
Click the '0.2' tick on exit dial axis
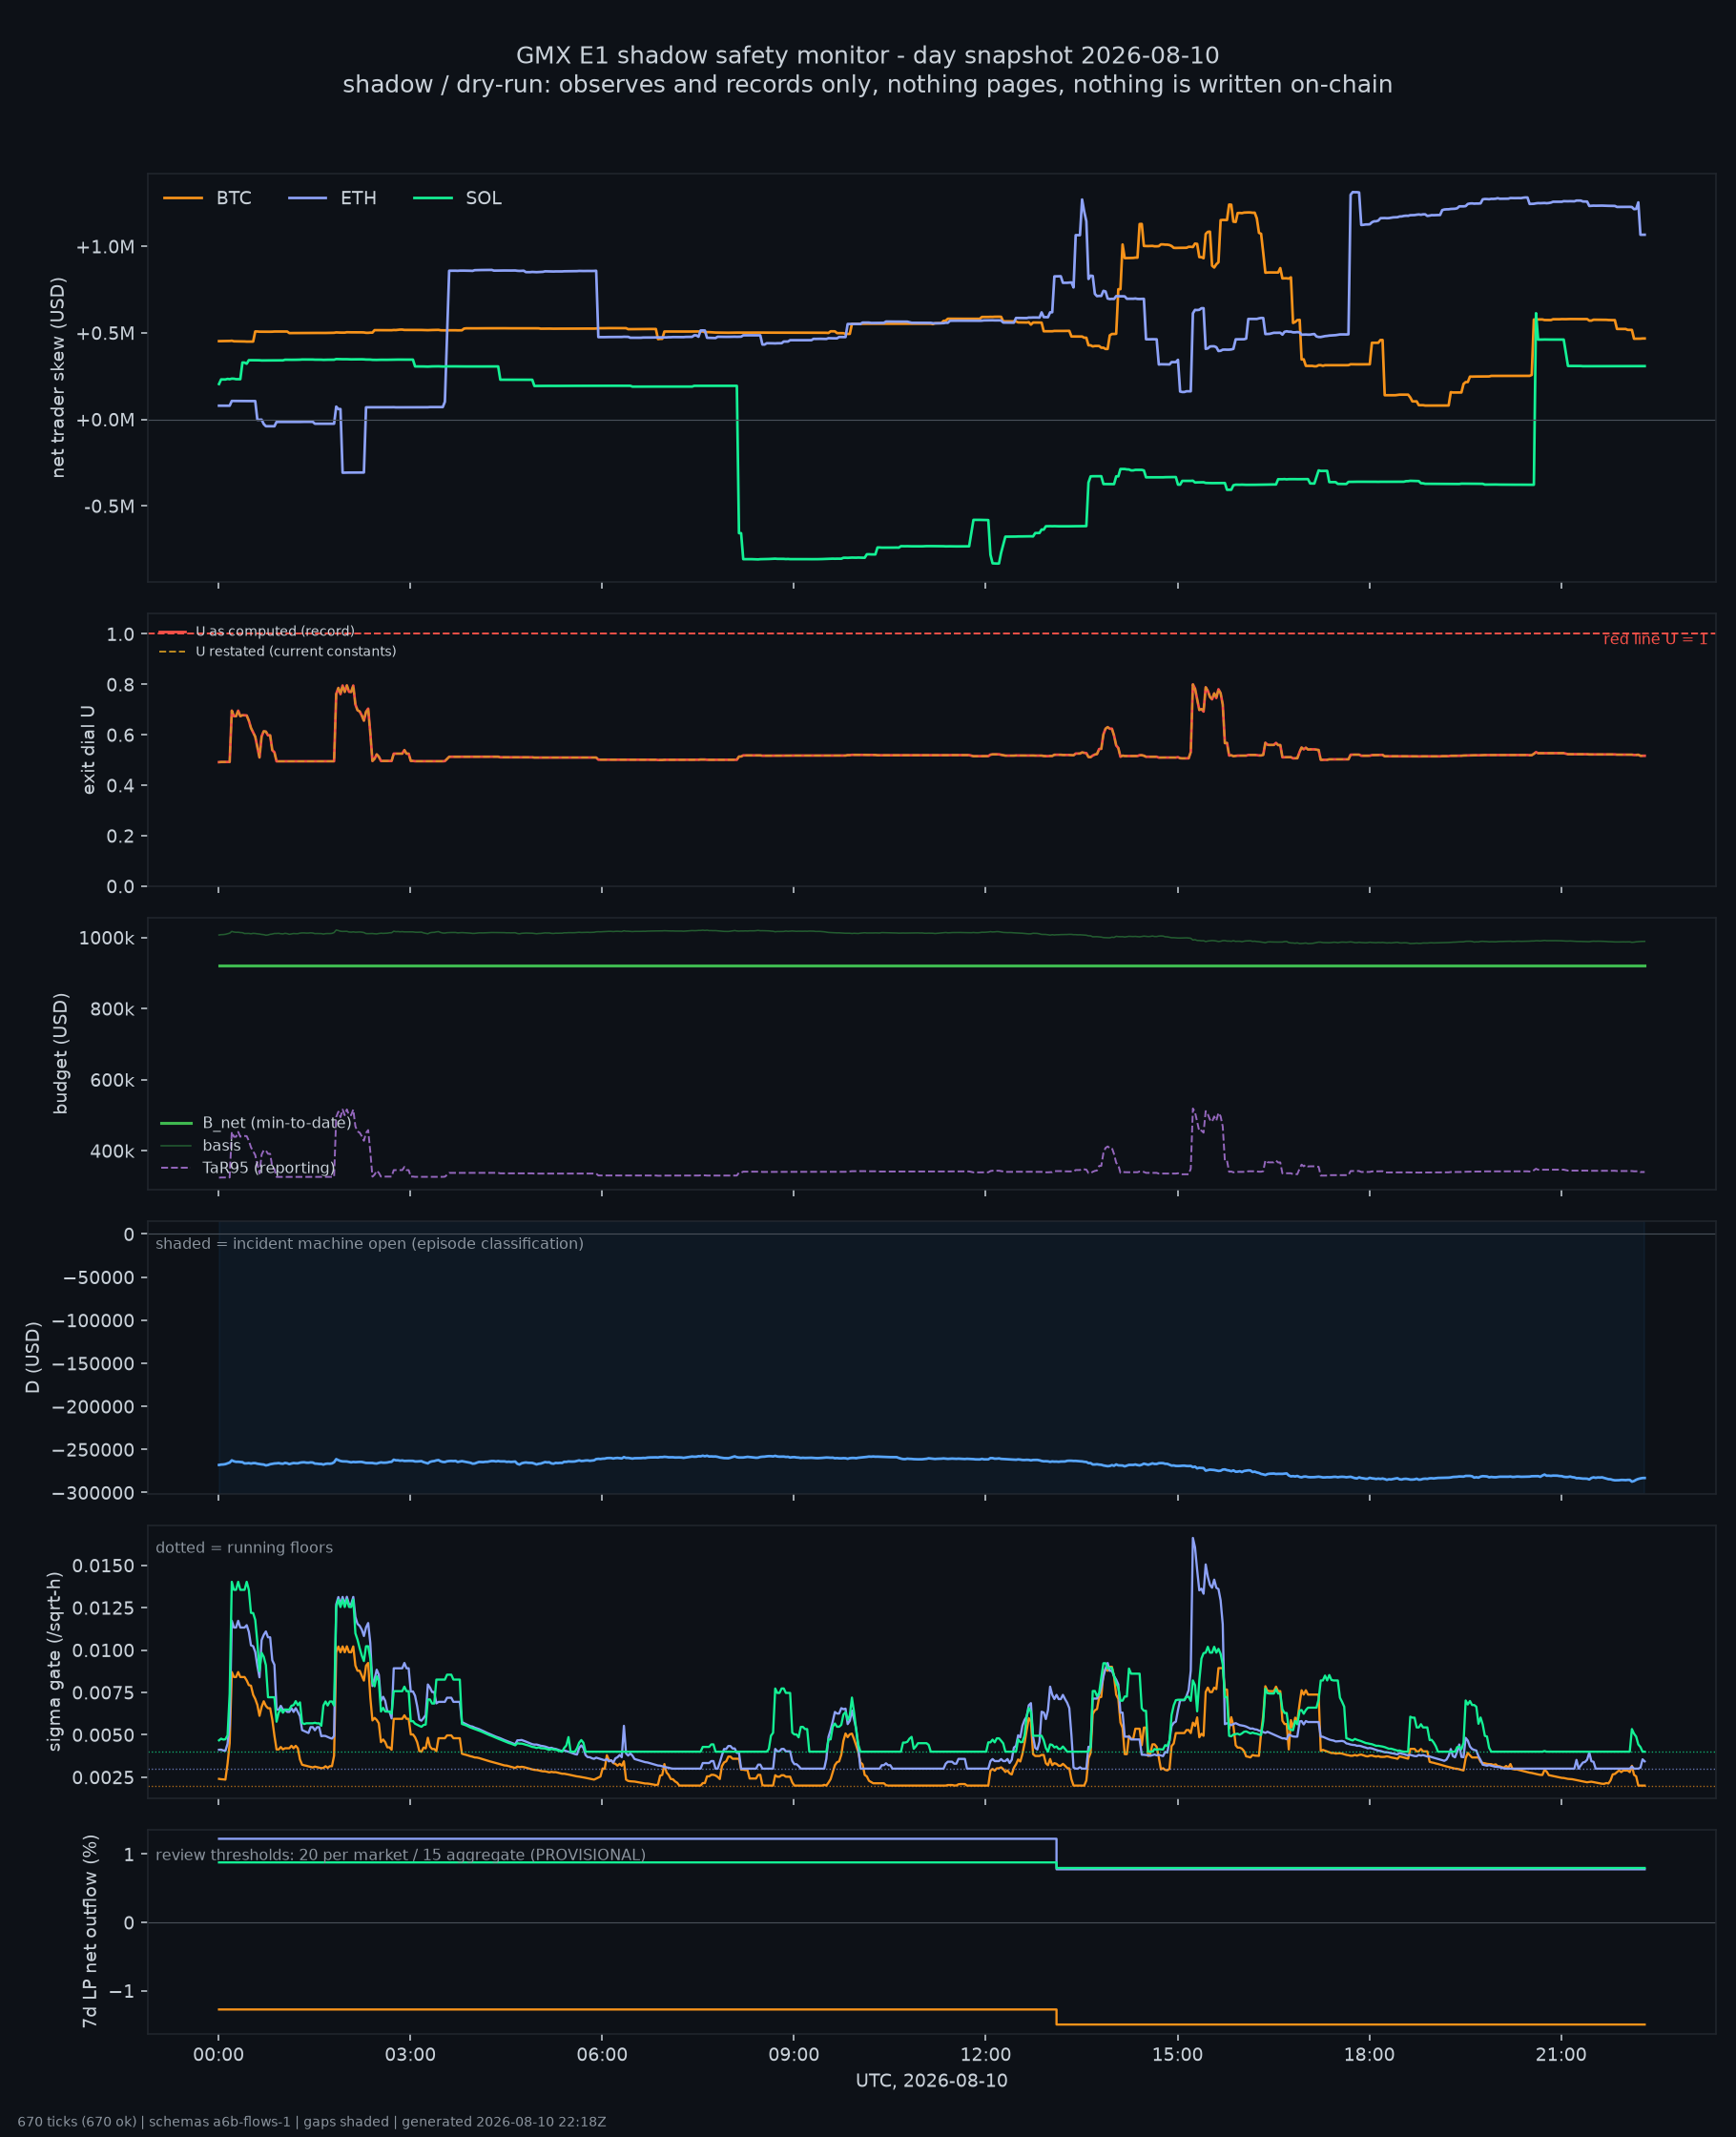pyautogui.click(x=120, y=836)
